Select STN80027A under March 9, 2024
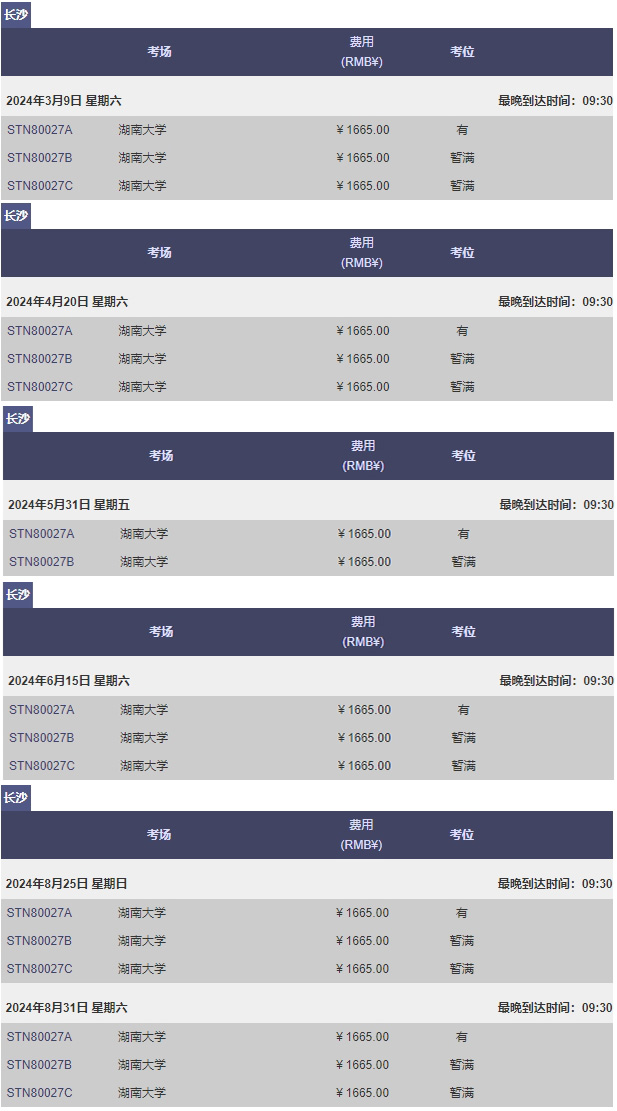This screenshot has height=1111, width=617. coord(40,130)
